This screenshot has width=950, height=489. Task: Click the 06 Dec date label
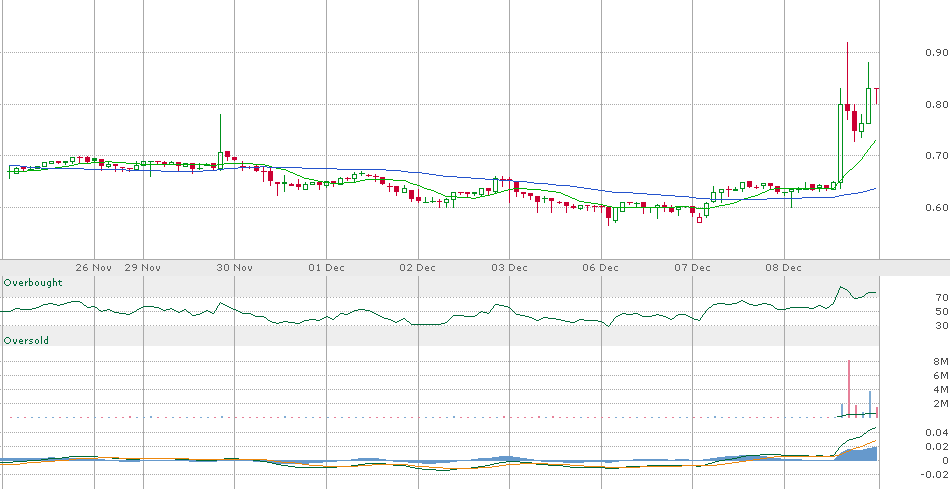click(x=600, y=267)
